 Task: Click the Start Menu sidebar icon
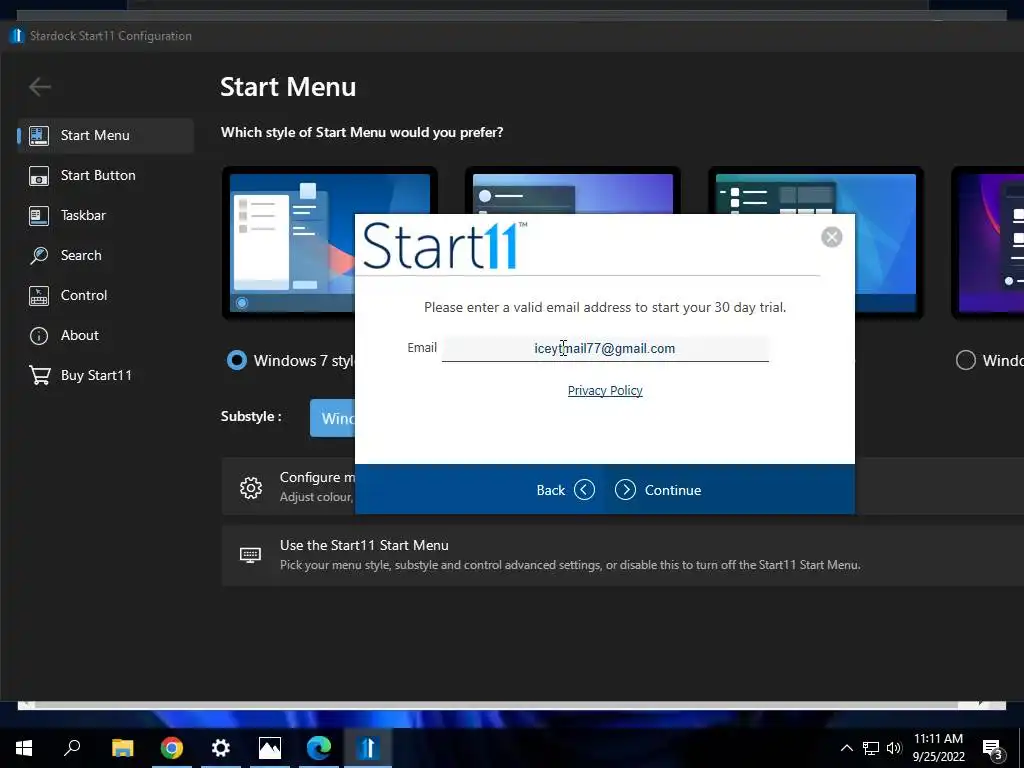[39, 136]
